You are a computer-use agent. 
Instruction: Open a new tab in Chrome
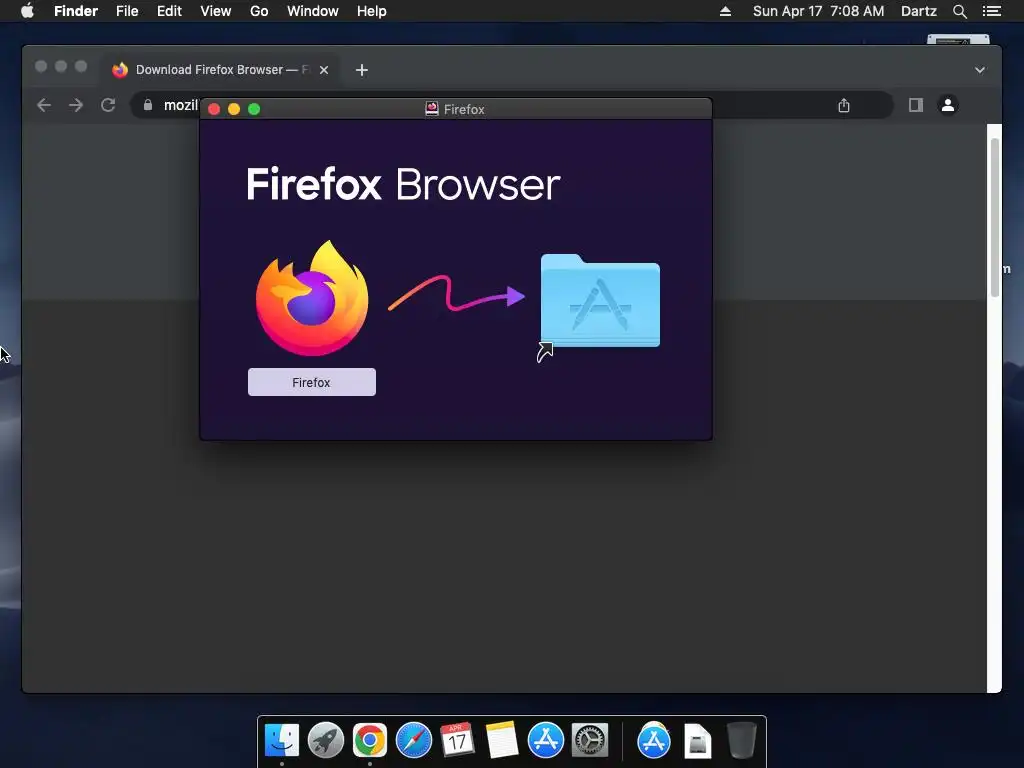(362, 70)
